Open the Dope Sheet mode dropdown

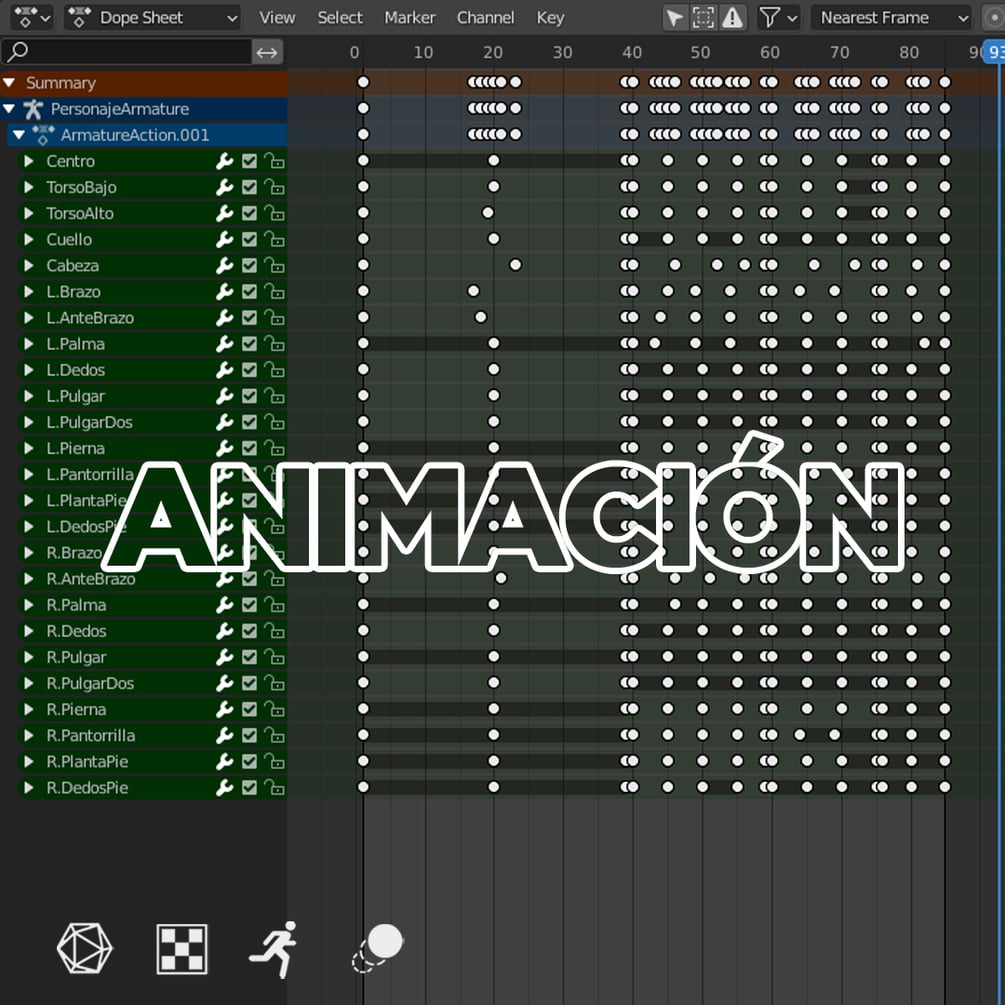153,18
